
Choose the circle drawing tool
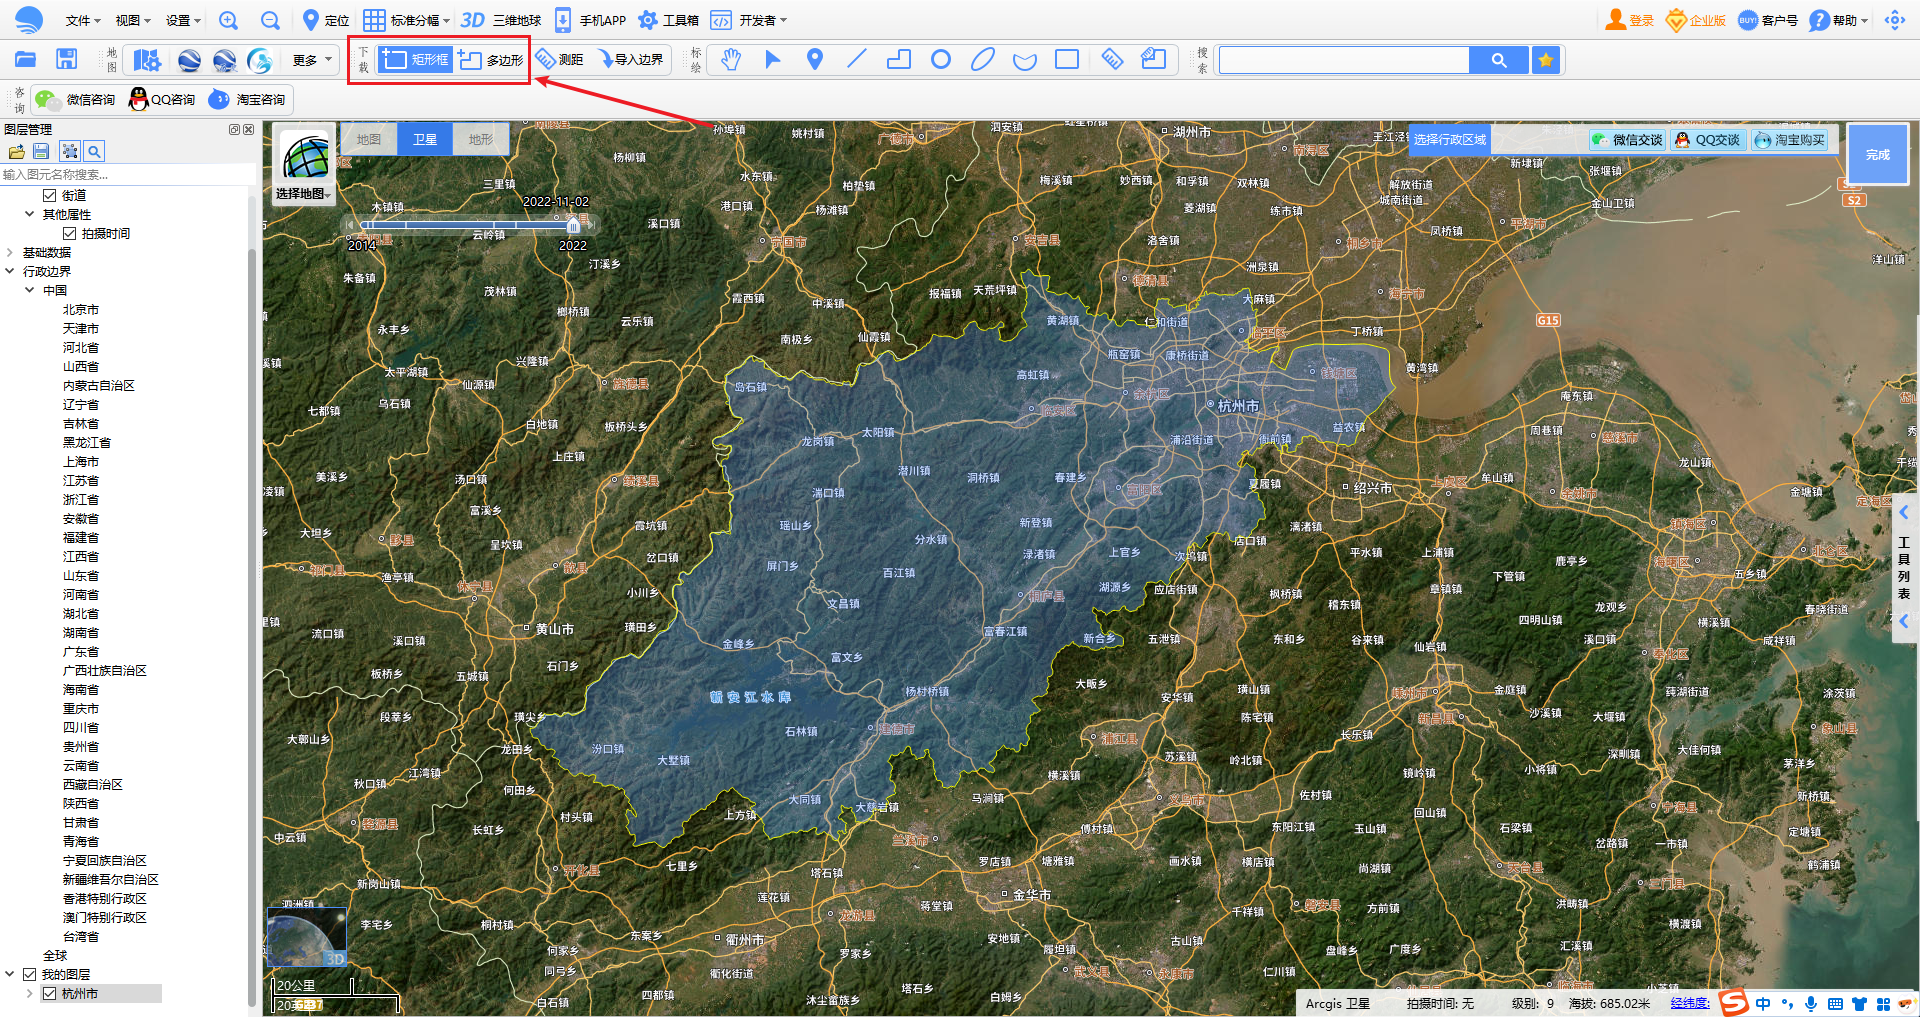tap(940, 60)
